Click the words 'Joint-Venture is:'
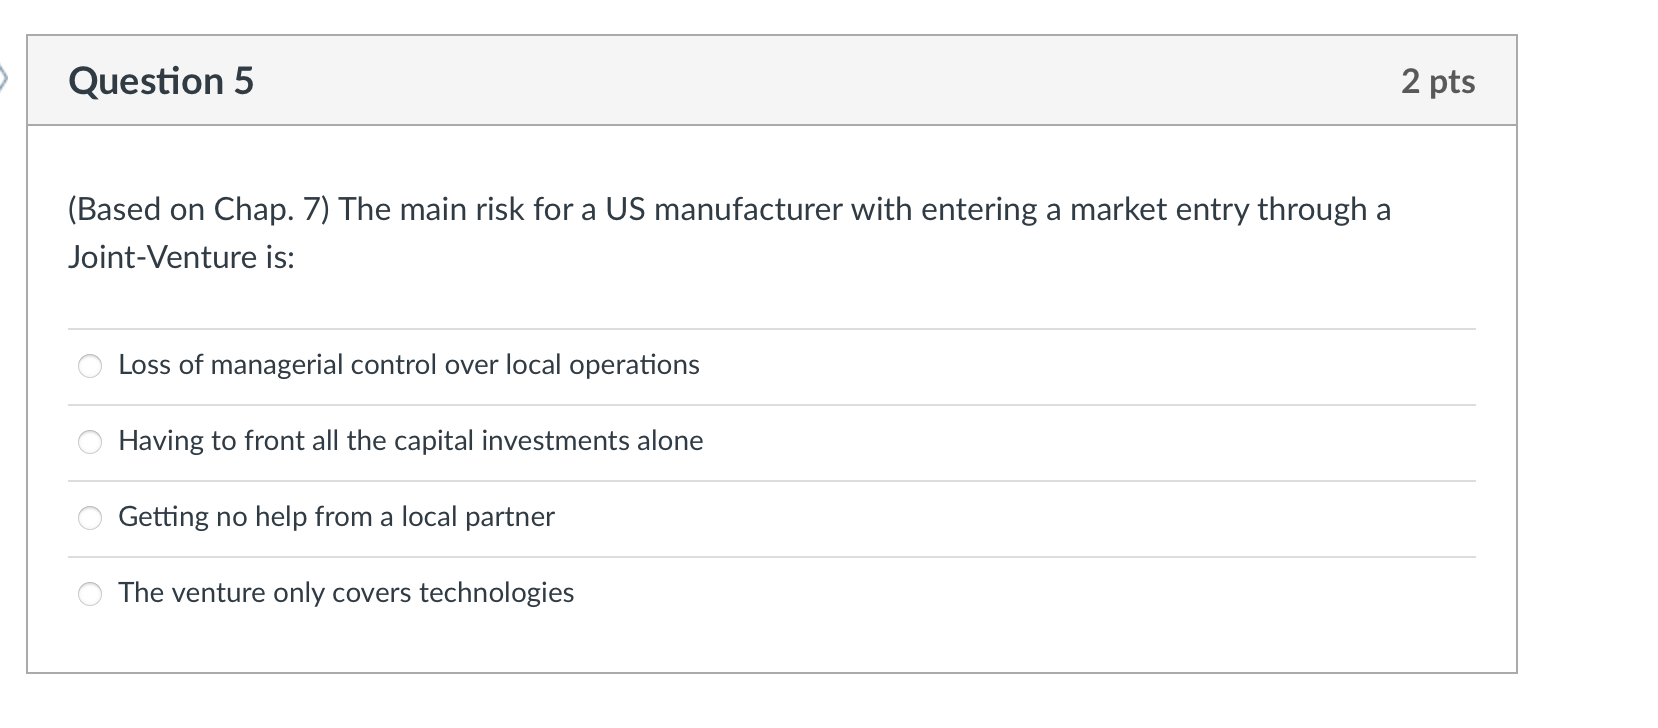 tap(180, 257)
